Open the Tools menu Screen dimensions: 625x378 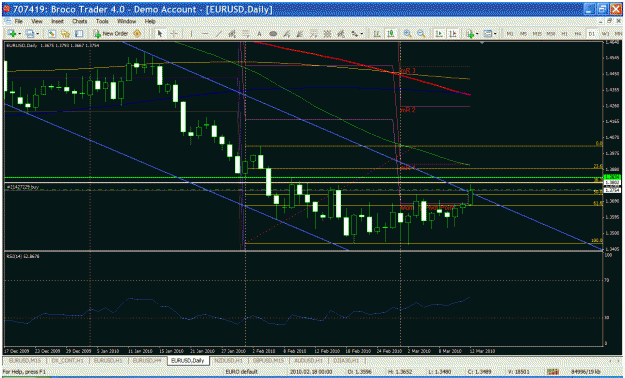tap(102, 21)
